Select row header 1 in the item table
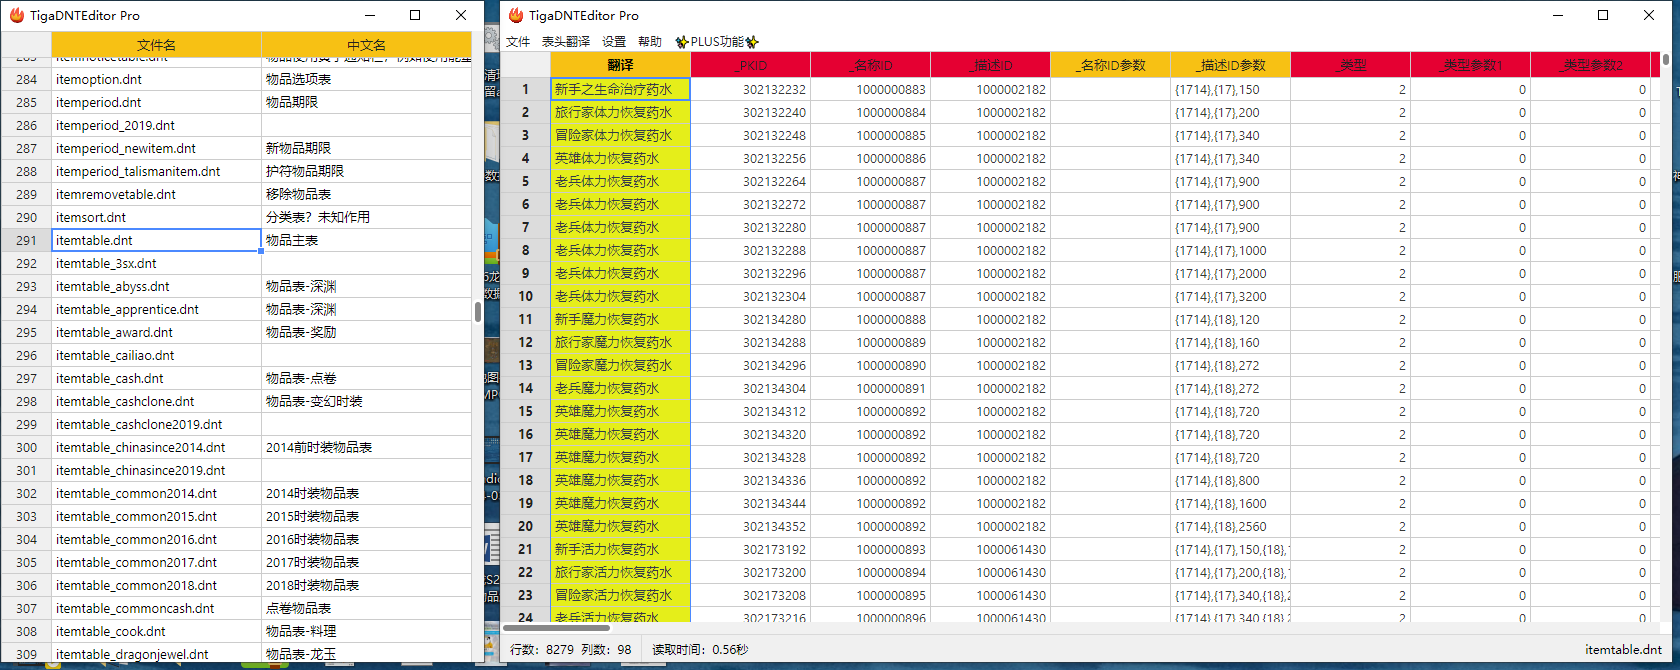 525,89
